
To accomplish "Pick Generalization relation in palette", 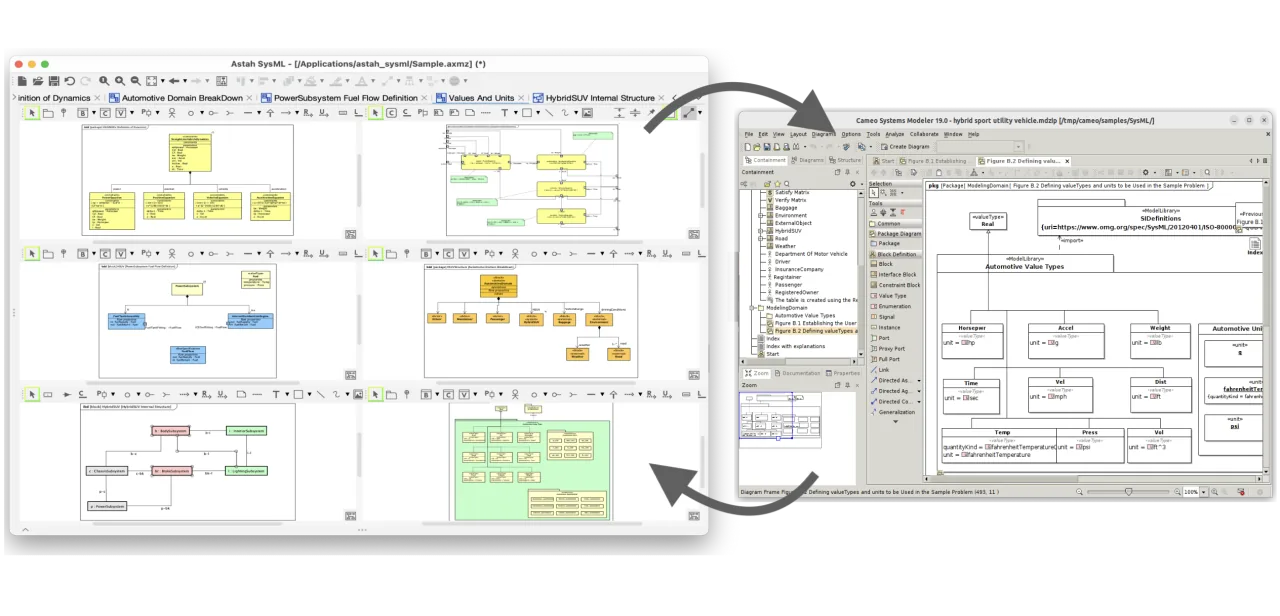I will tap(891, 412).
